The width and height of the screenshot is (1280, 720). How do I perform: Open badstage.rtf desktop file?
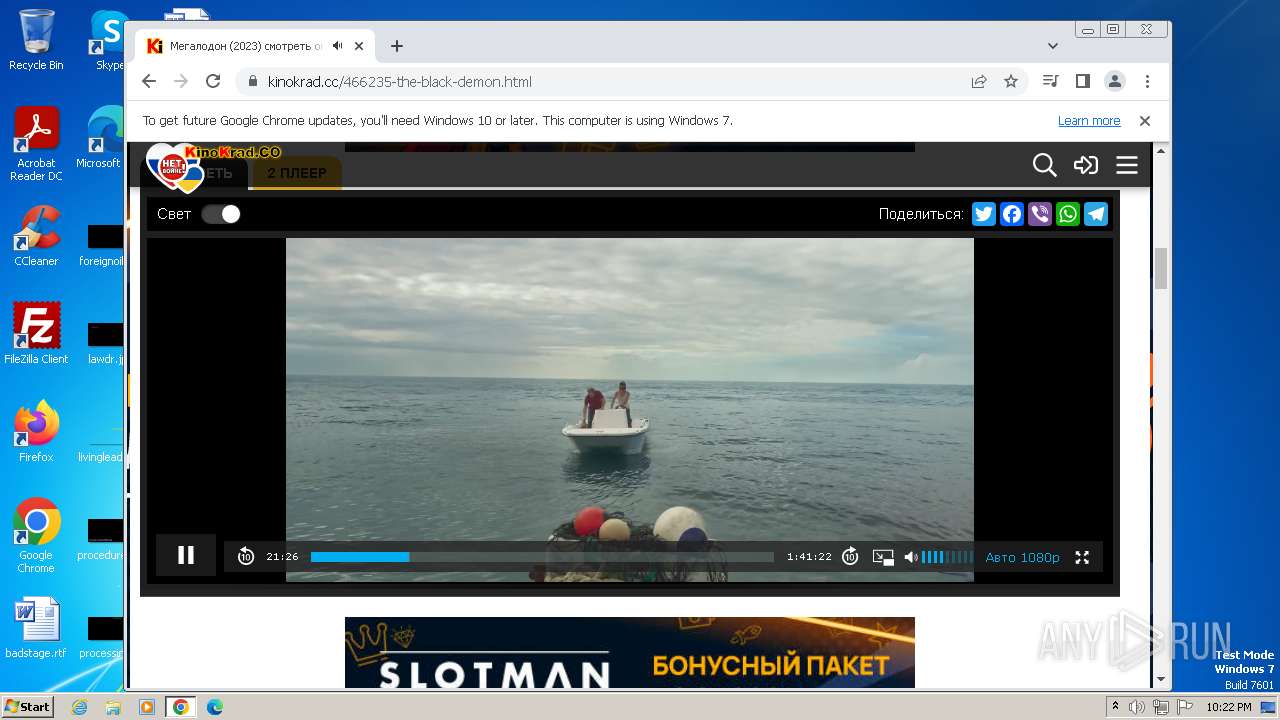(x=36, y=629)
